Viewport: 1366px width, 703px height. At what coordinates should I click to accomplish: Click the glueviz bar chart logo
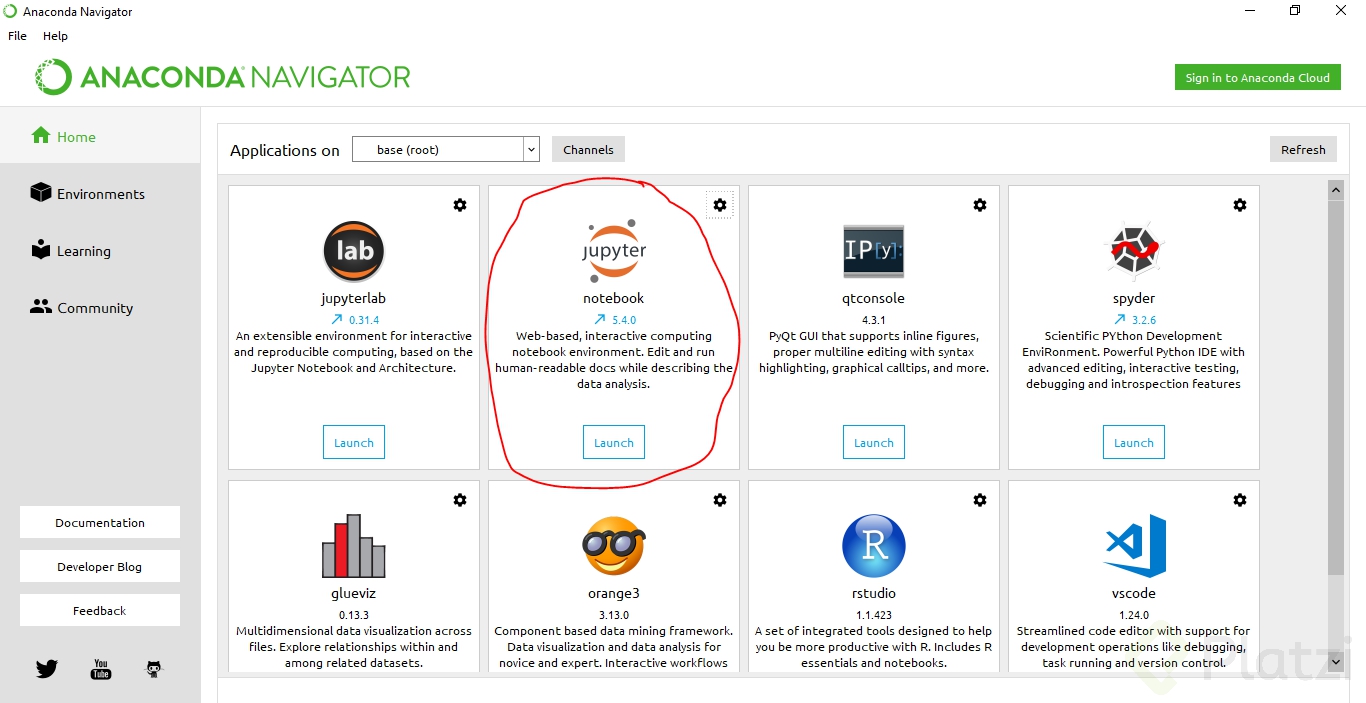[354, 546]
